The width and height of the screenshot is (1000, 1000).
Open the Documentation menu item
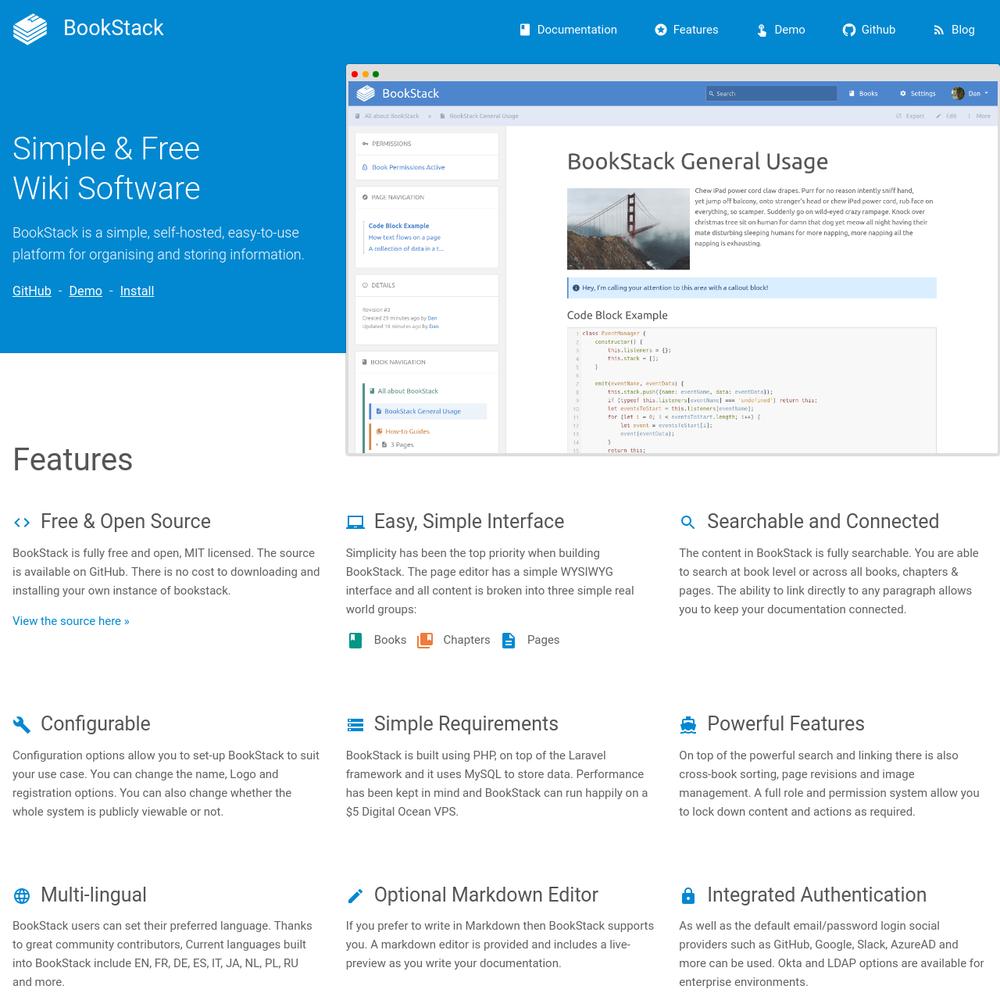(568, 29)
